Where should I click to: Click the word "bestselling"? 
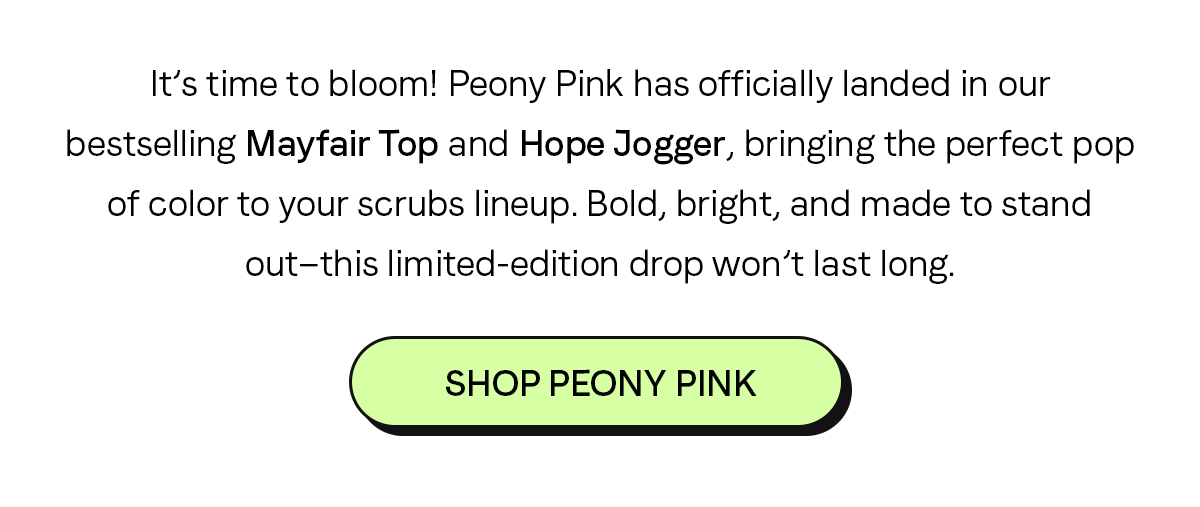tap(150, 147)
